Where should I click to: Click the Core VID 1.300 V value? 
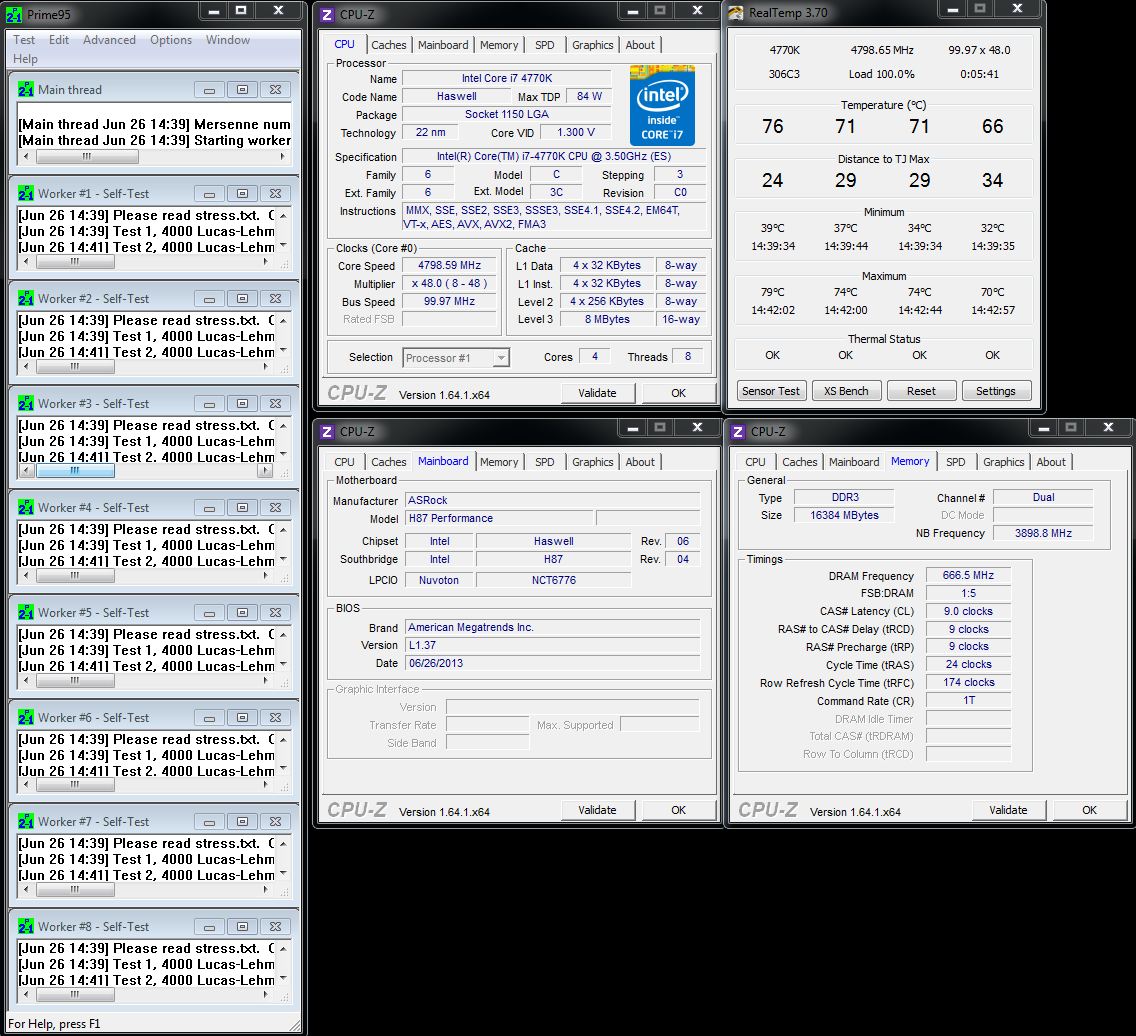[x=575, y=133]
